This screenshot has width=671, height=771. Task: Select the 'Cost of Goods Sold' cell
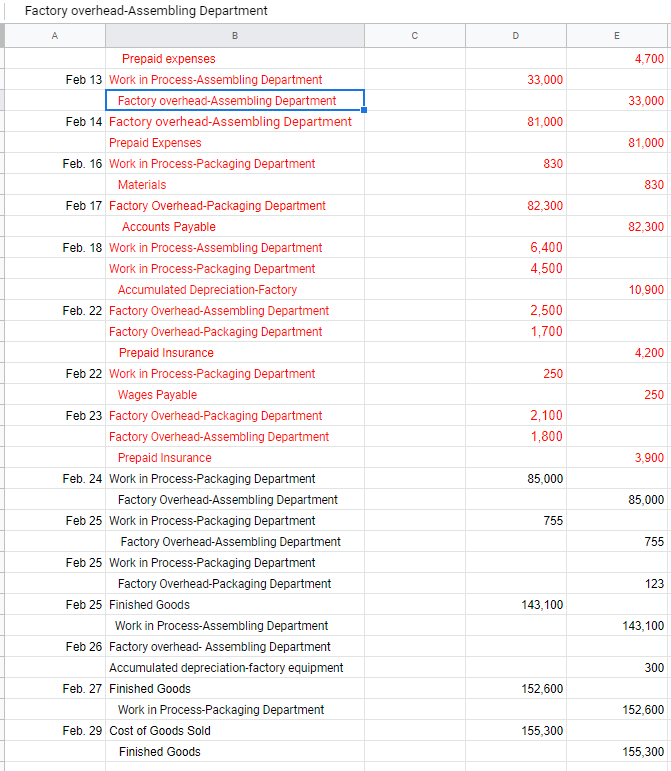tap(235, 731)
